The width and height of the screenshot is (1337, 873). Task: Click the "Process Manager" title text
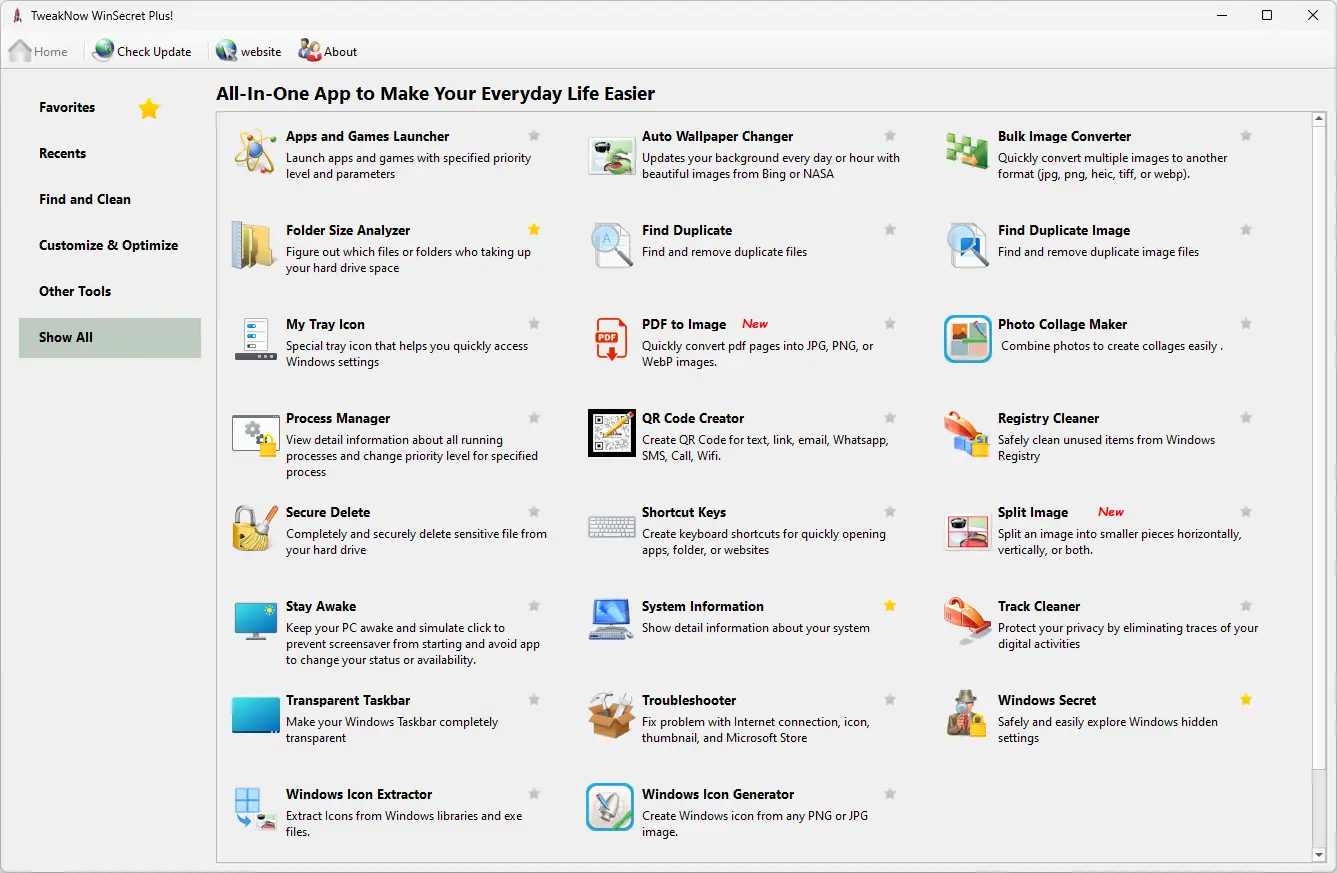tap(338, 419)
